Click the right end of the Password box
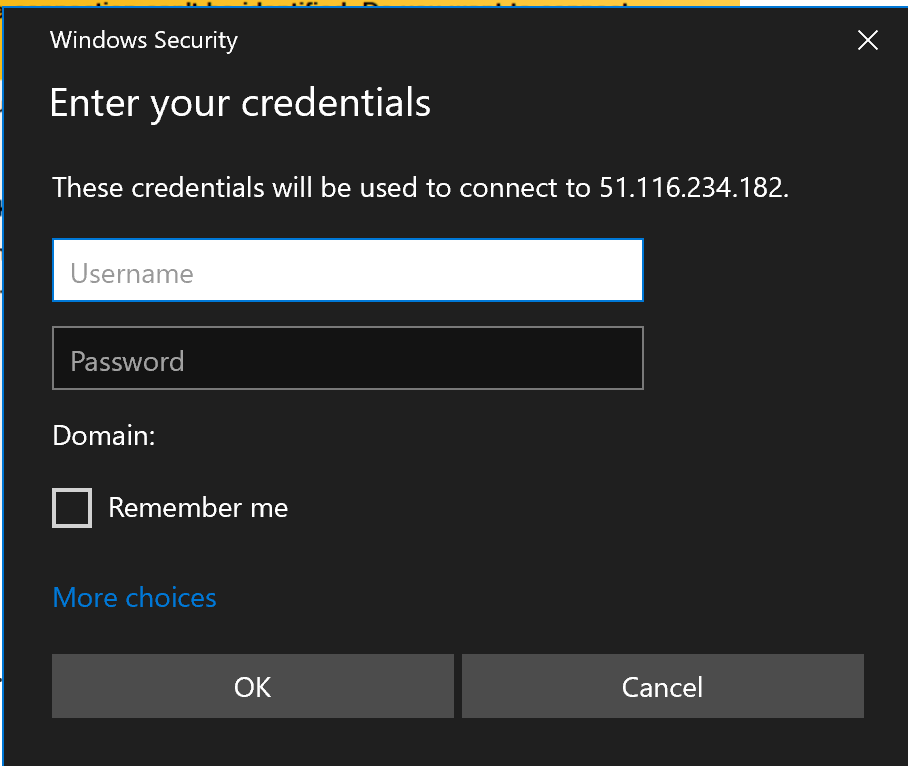 click(620, 358)
